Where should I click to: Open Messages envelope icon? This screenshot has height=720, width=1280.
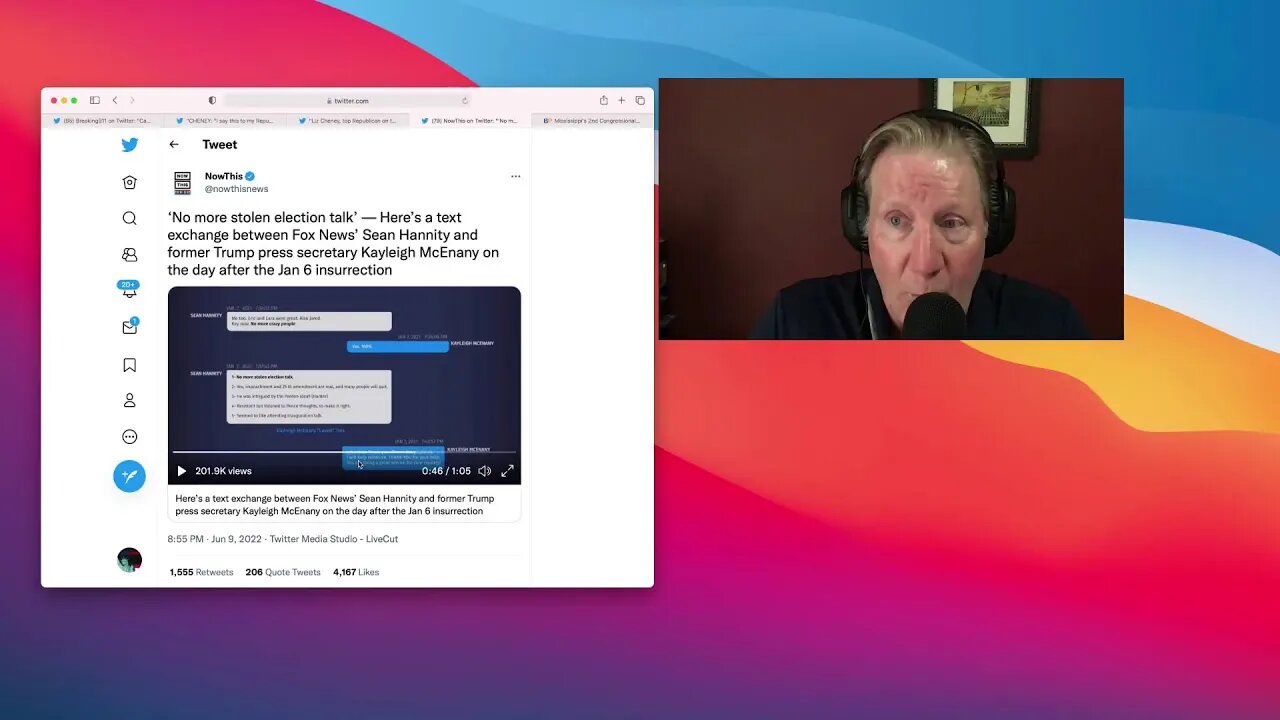pos(129,327)
